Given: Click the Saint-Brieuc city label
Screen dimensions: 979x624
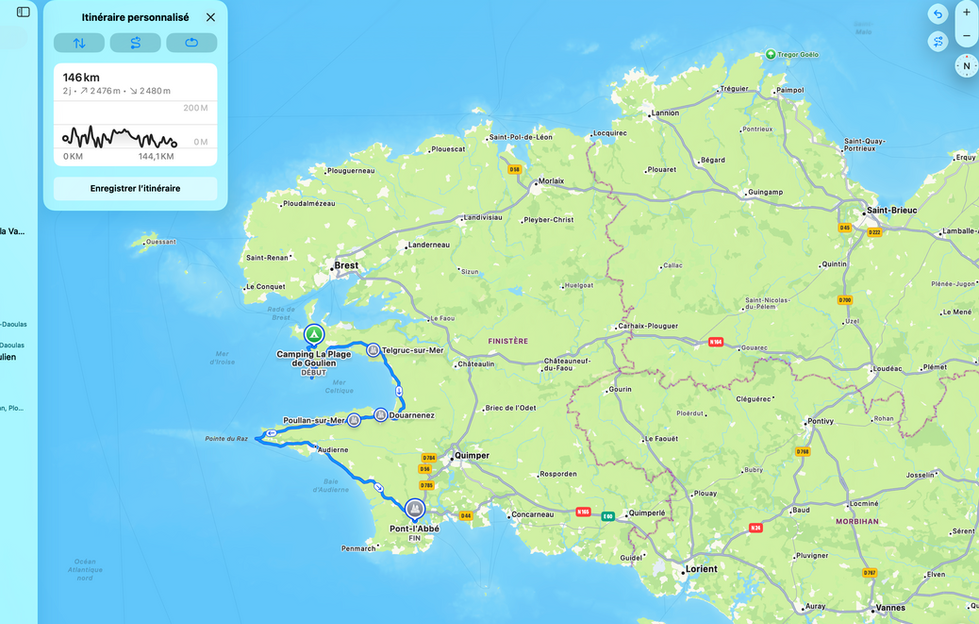Looking at the screenshot, I should [x=892, y=210].
